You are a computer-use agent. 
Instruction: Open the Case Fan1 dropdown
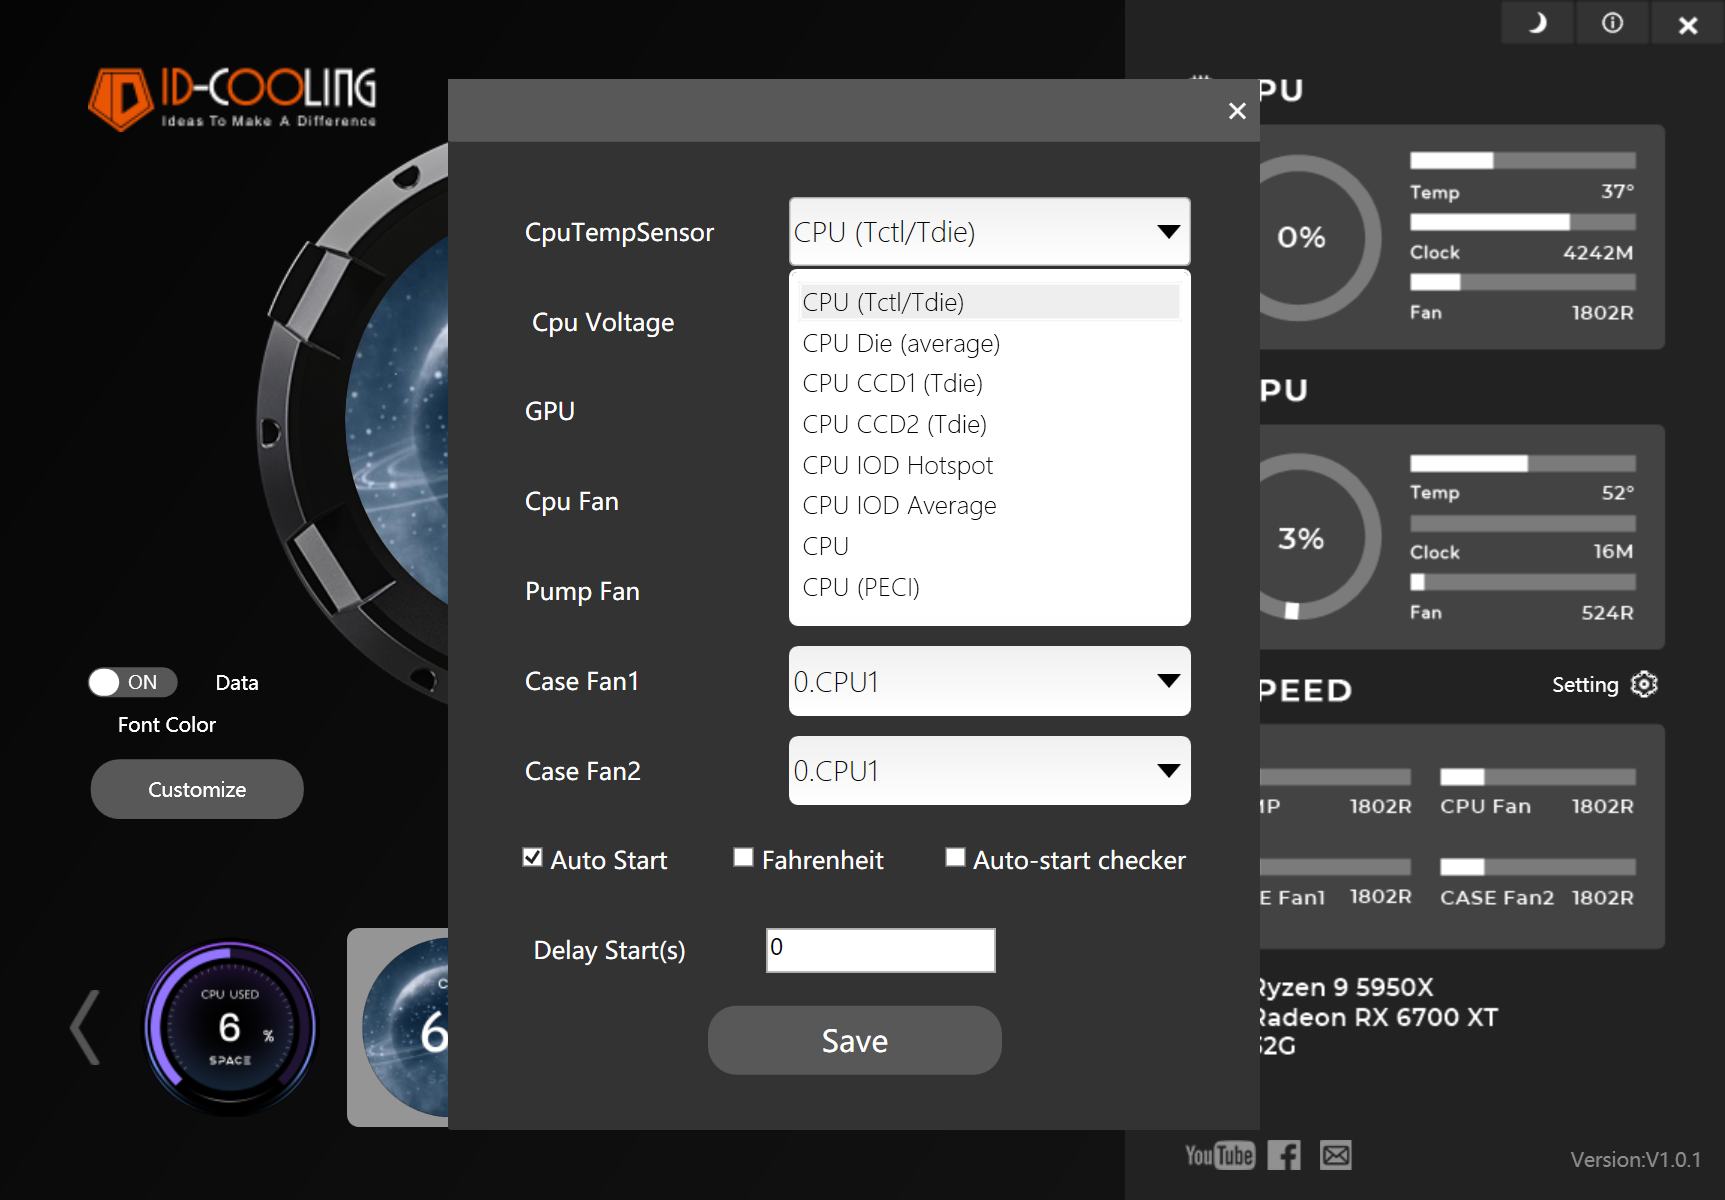click(x=988, y=681)
